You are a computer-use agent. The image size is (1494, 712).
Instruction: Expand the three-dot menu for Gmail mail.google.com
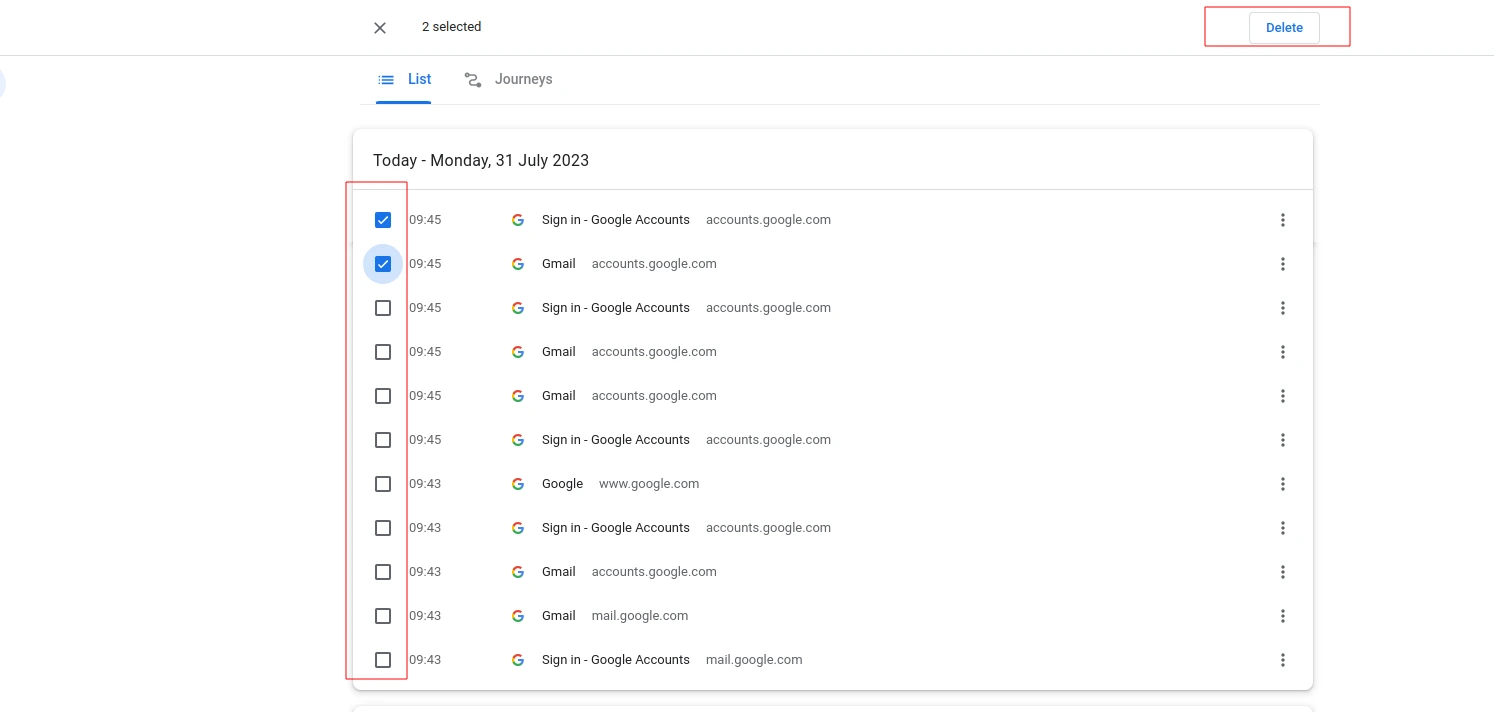[1283, 616]
